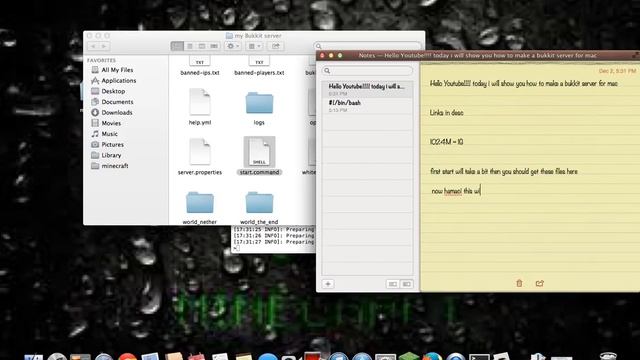The width and height of the screenshot is (640, 360).
Task: Open the Finder action gear menu
Action: coord(233,46)
